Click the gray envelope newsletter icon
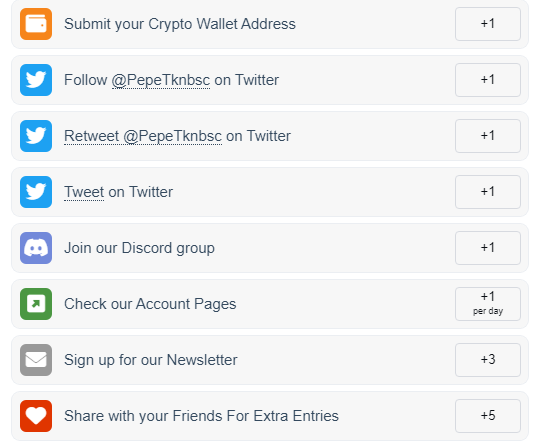This screenshot has height=448, width=540. (36, 360)
